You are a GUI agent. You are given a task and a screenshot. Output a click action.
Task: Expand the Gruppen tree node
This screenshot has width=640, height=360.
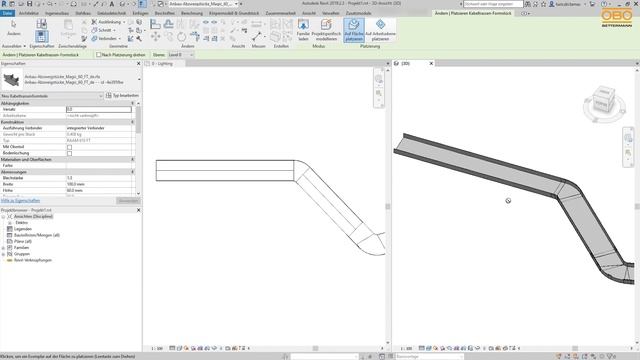point(3,254)
